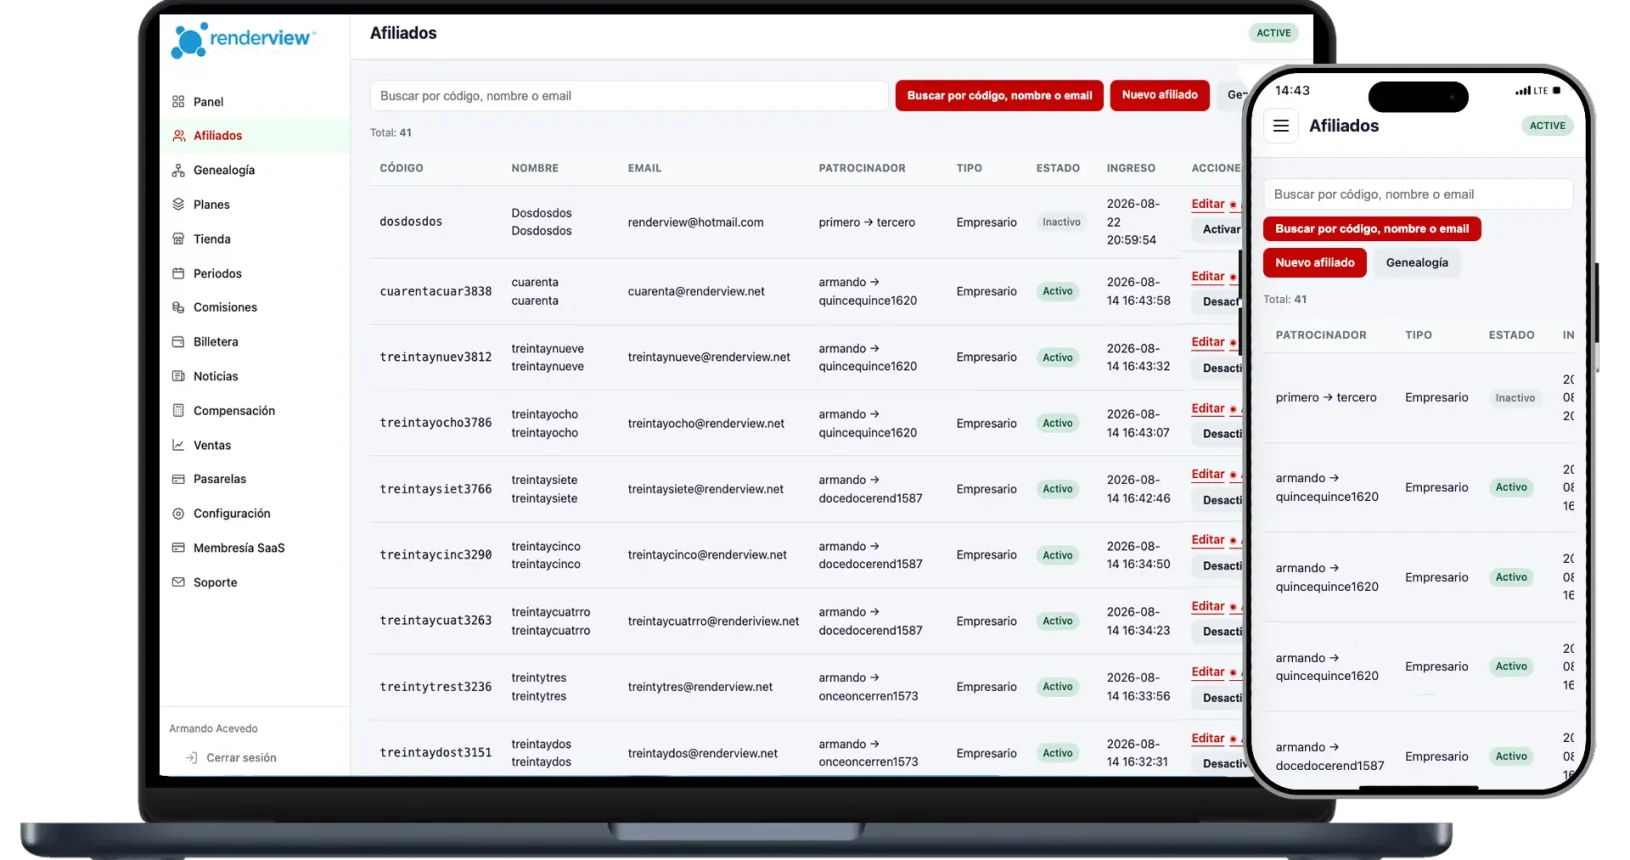
Task: Click the laptop search input field
Action: point(629,96)
